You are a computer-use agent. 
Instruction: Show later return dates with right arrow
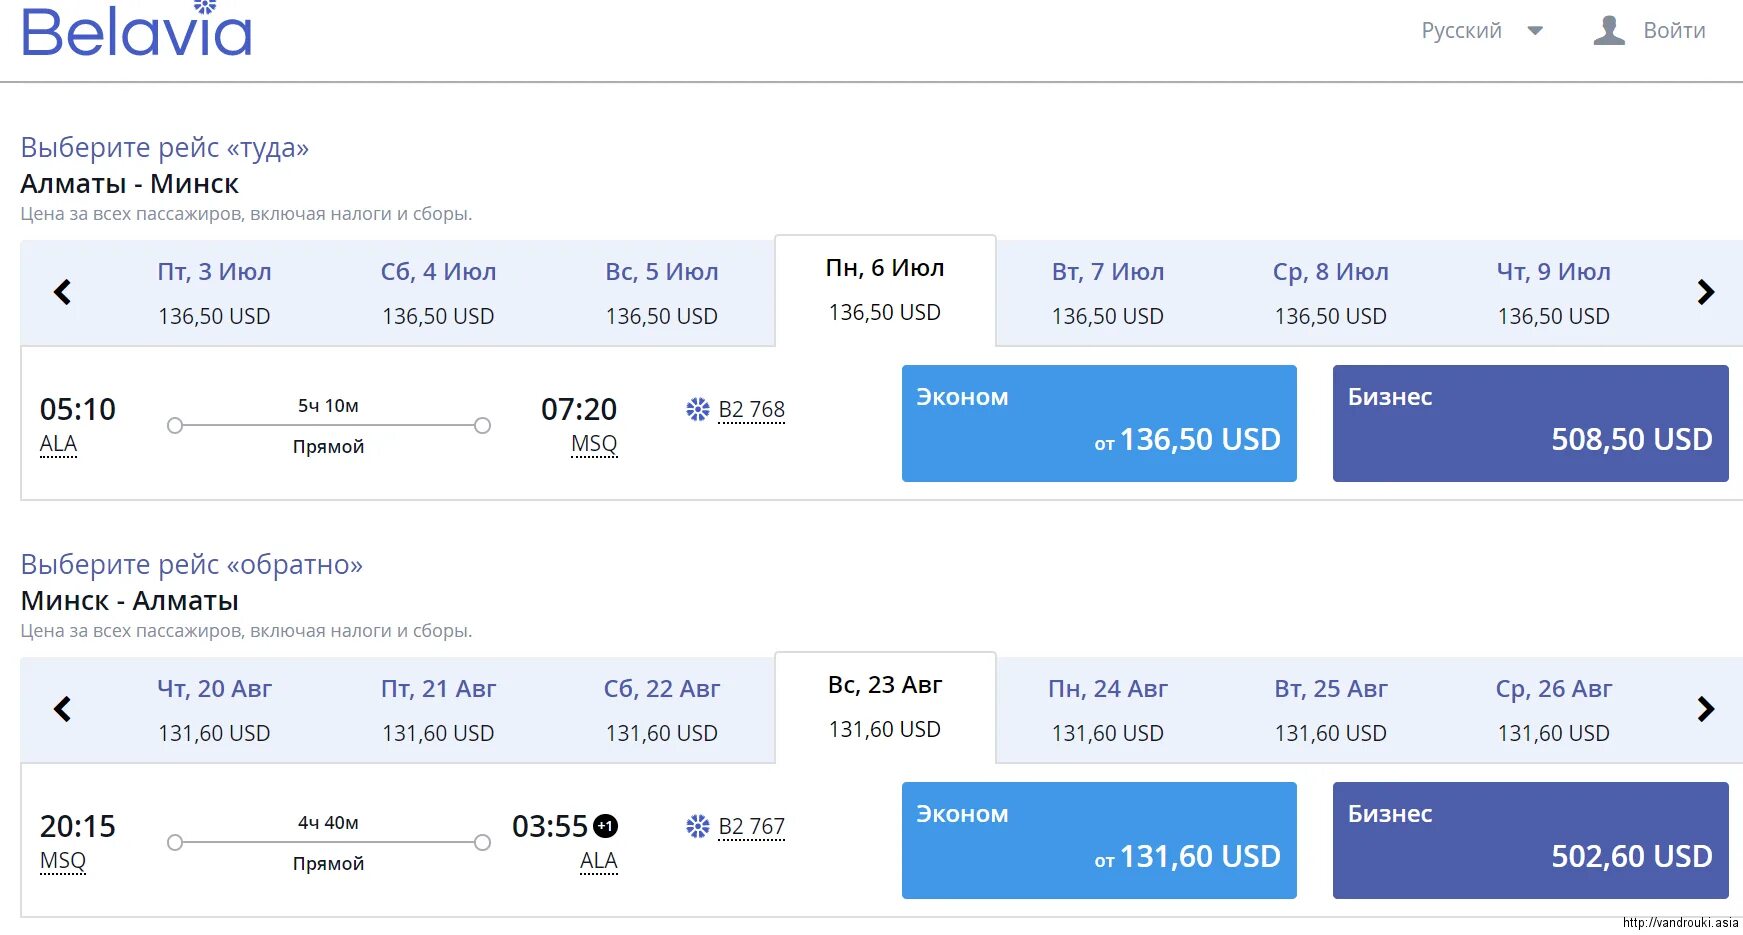[1705, 709]
